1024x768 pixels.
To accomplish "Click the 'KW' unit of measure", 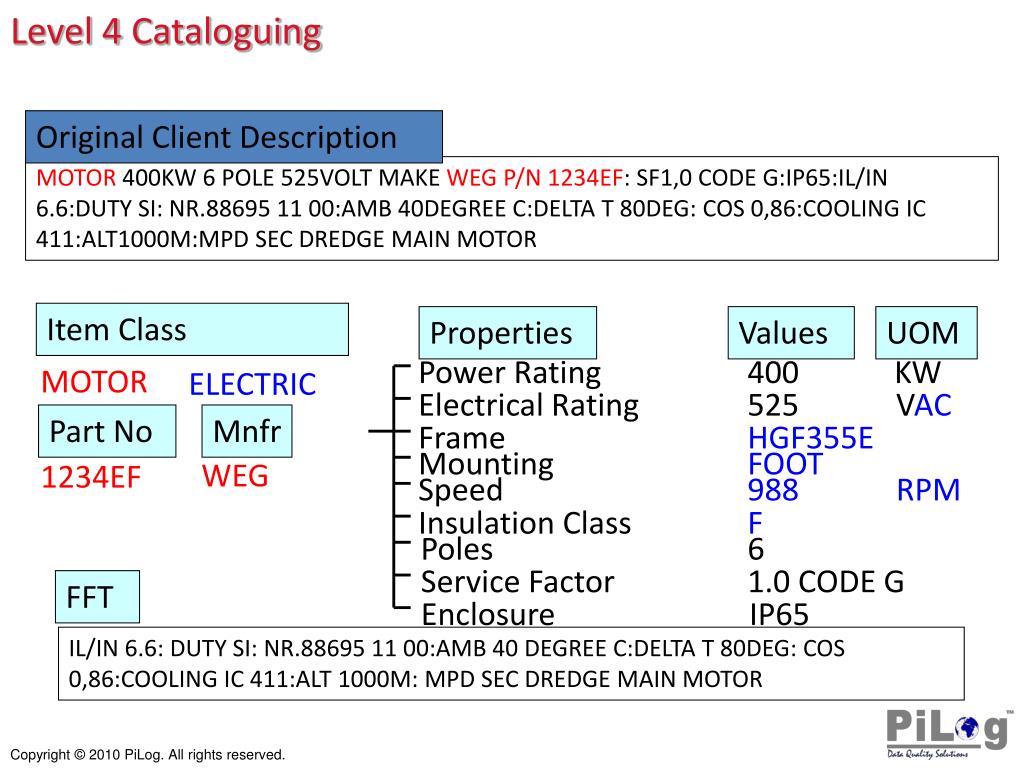I will click(x=918, y=373).
